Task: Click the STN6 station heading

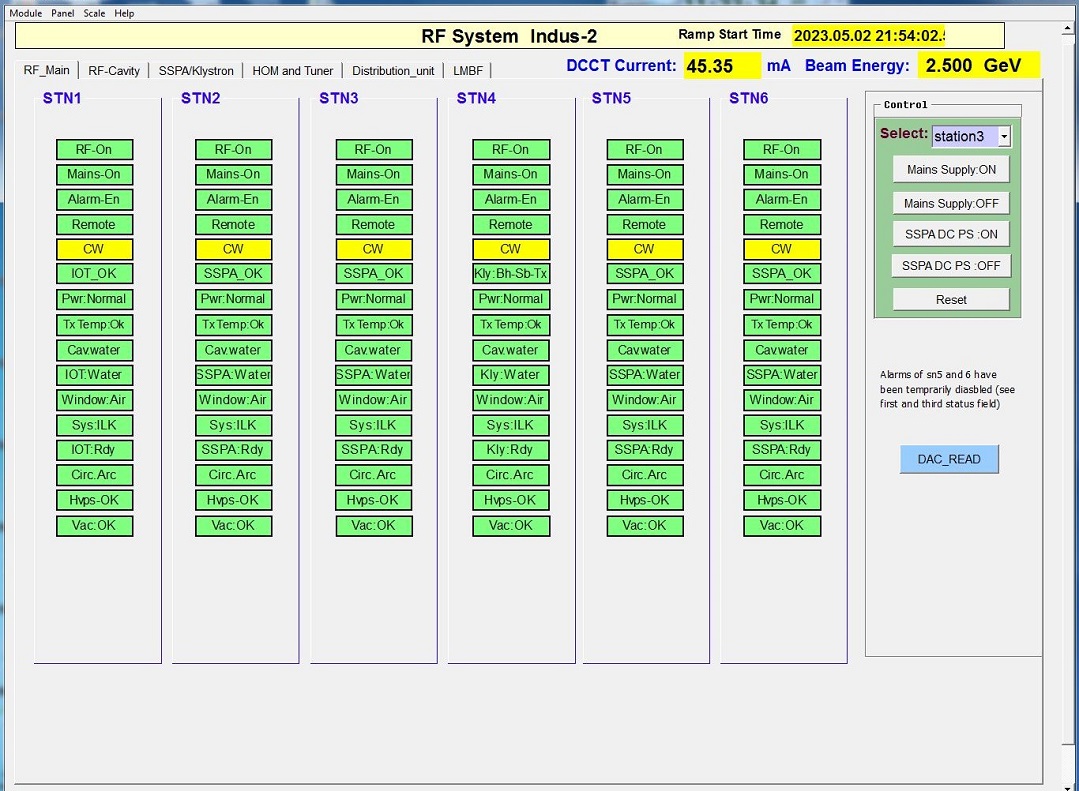Action: pos(749,98)
